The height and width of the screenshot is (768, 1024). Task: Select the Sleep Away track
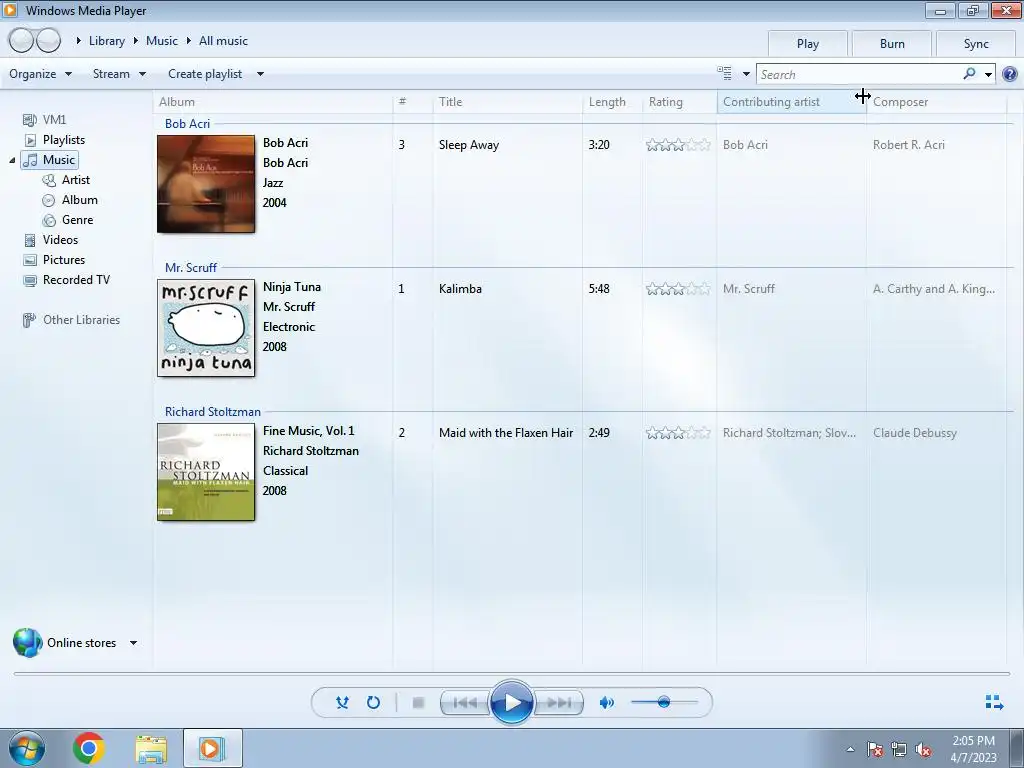click(x=469, y=145)
